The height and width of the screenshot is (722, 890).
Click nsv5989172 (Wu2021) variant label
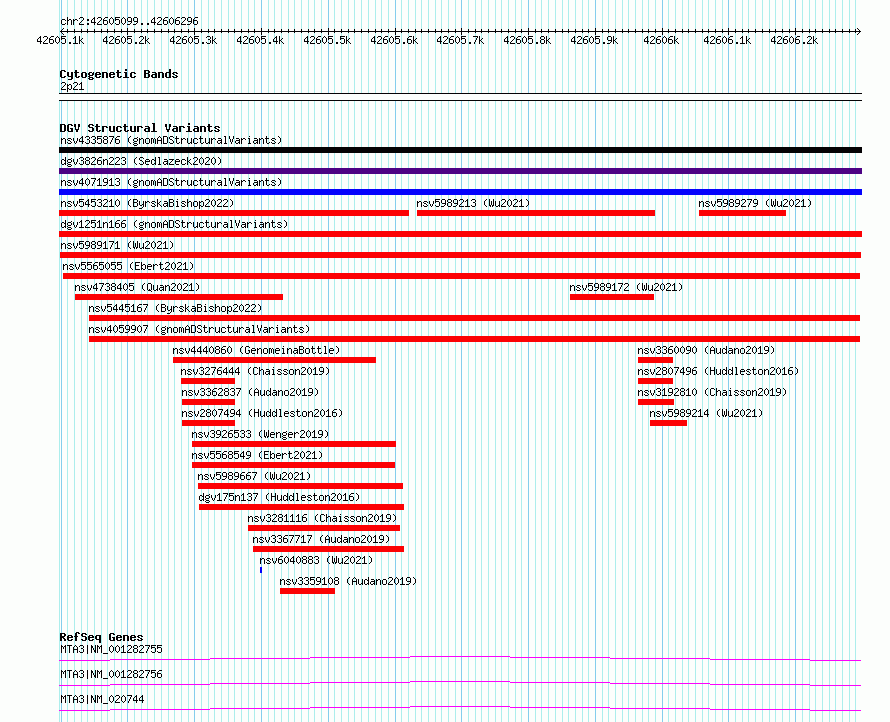point(626,287)
